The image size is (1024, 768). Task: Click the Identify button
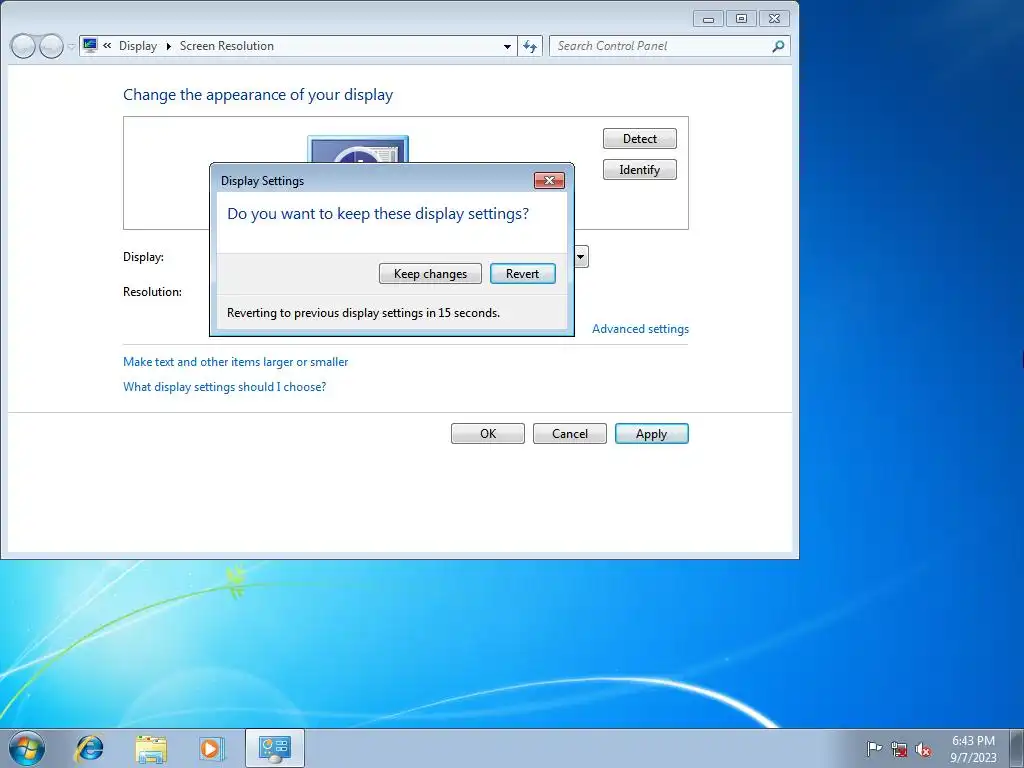639,170
